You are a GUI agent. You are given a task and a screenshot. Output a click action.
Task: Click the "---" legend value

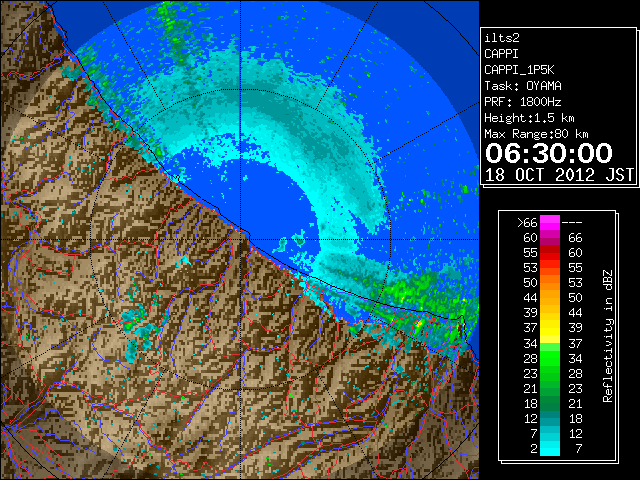click(x=572, y=222)
